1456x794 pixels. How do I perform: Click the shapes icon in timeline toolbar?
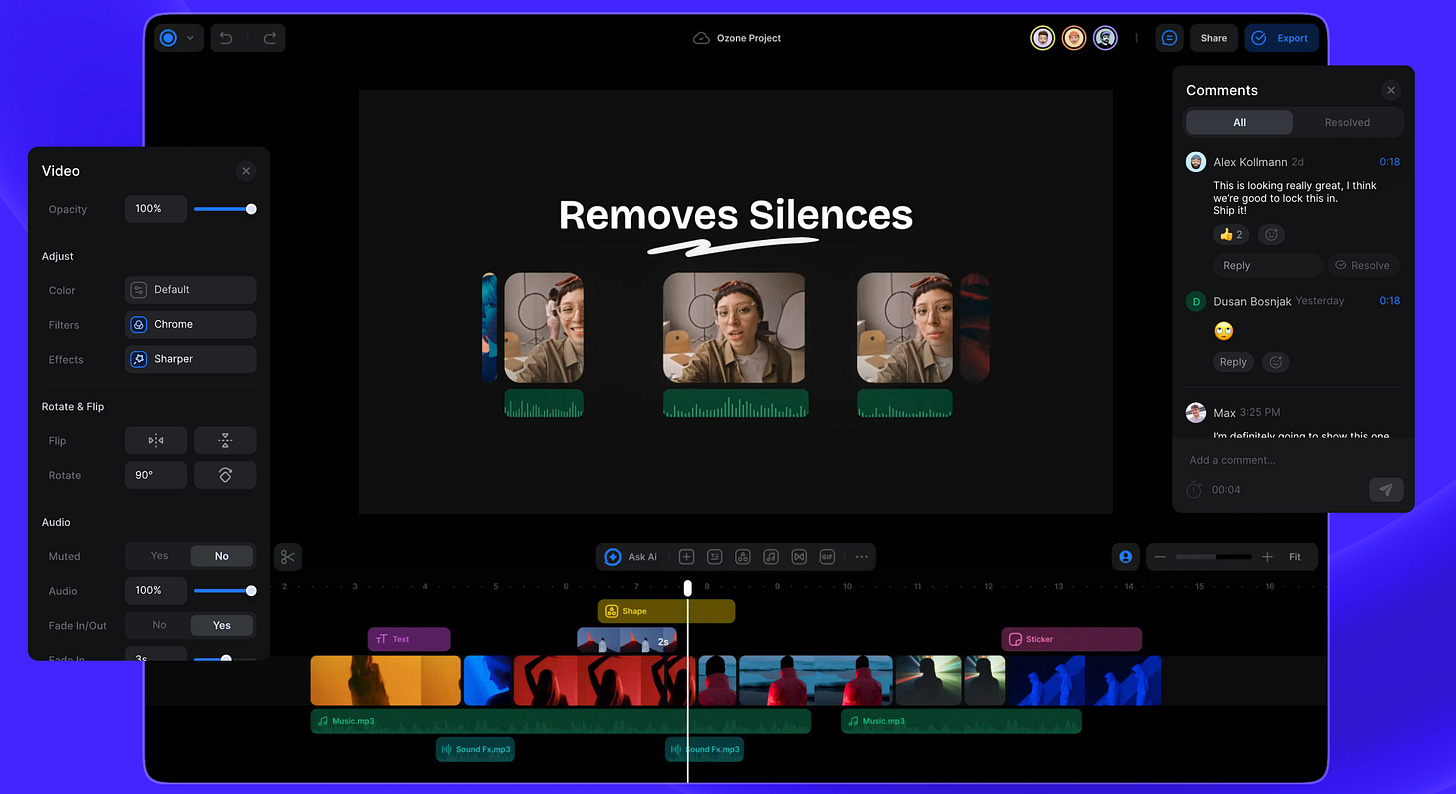point(743,557)
